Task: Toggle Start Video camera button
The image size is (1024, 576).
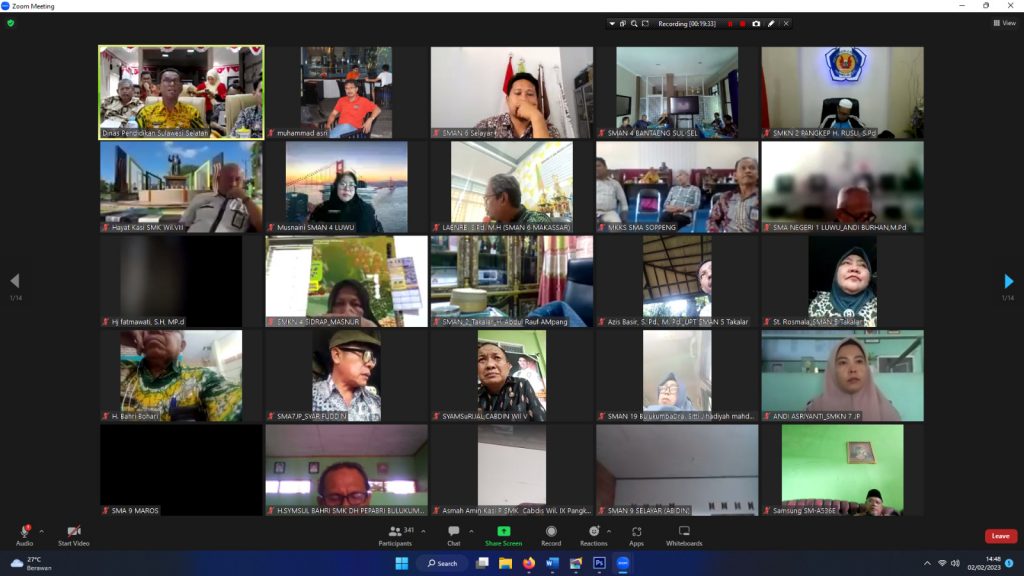Action: coord(73,531)
